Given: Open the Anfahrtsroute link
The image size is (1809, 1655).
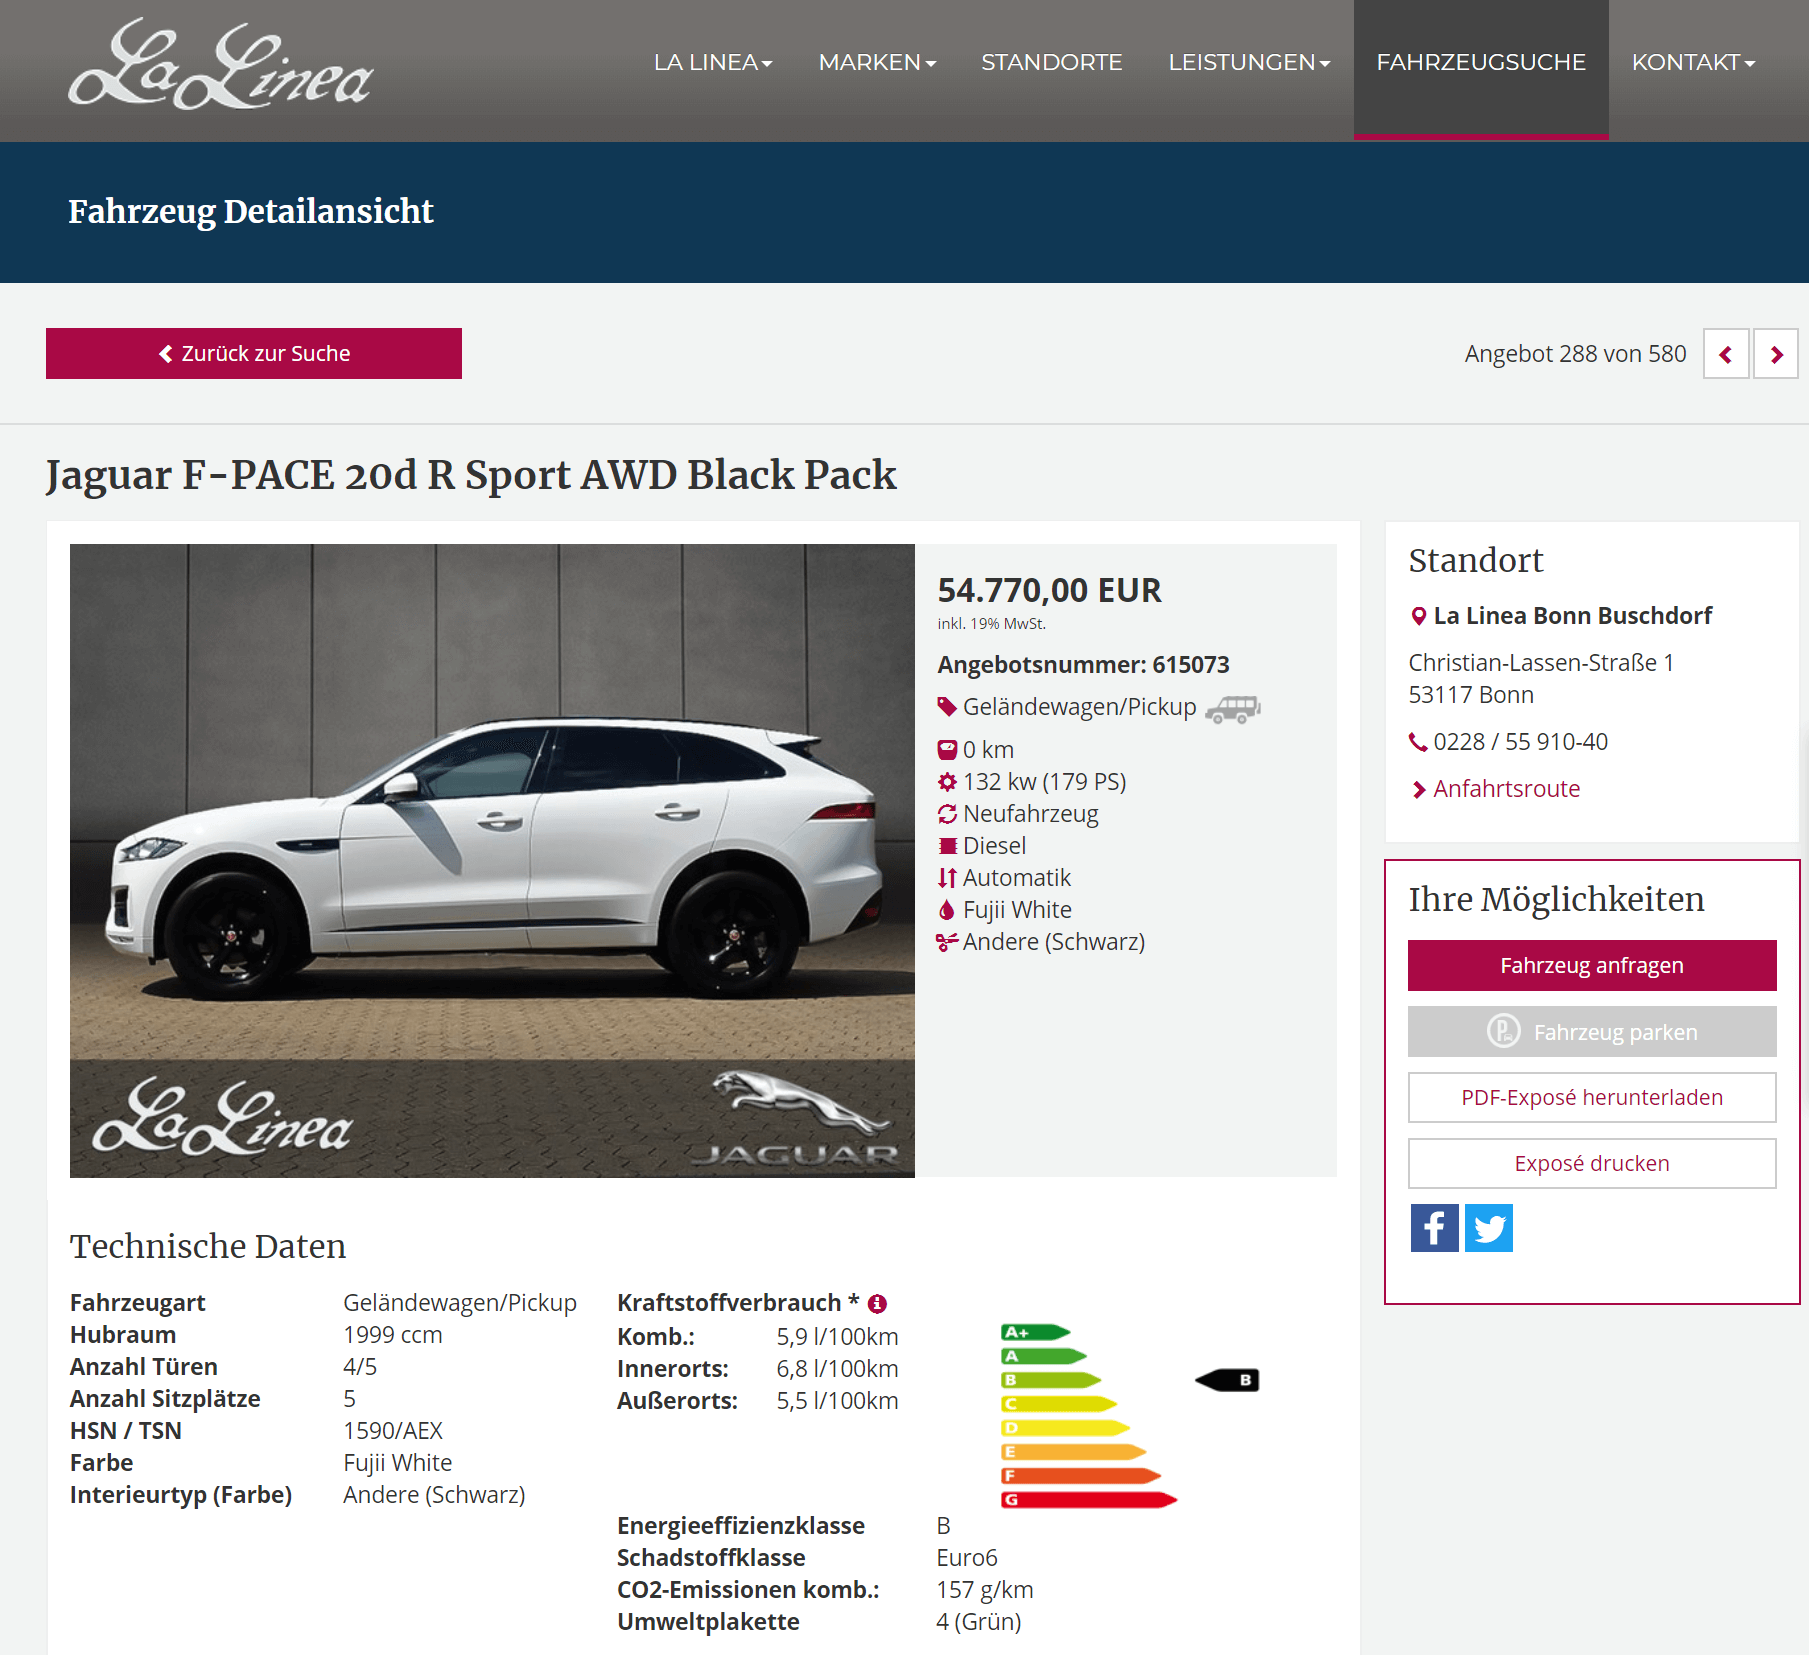Looking at the screenshot, I should 1506,789.
